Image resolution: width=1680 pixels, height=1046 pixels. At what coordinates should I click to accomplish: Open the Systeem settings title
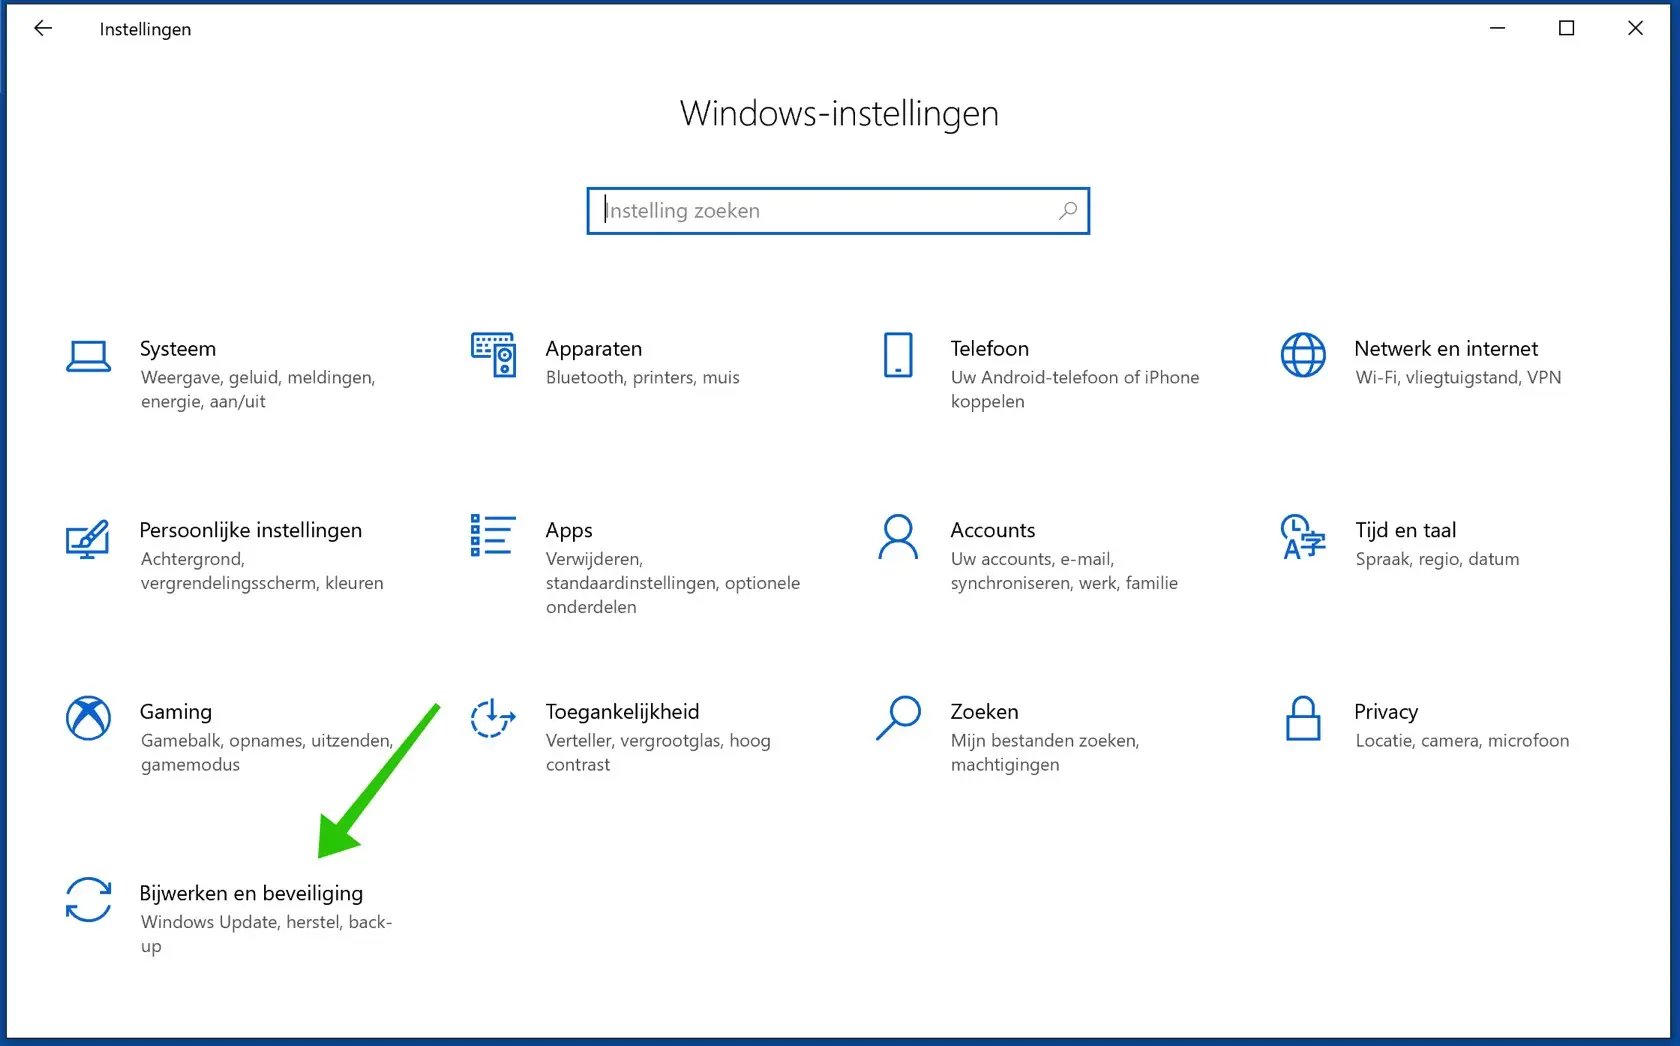tap(178, 348)
